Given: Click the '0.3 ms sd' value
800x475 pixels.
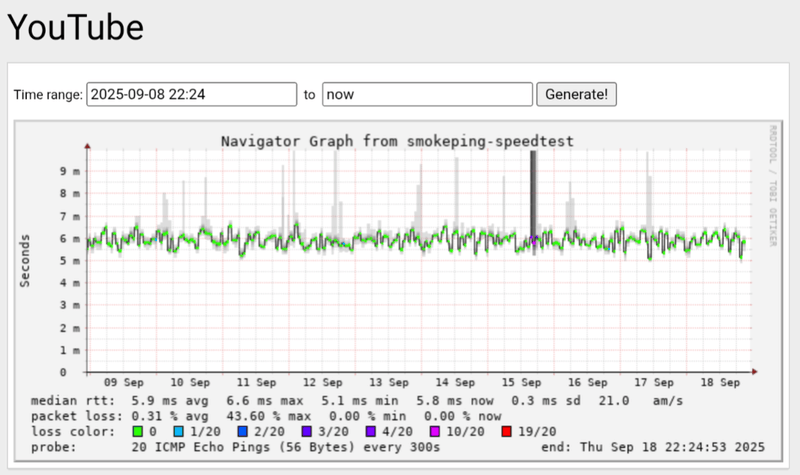Looking at the screenshot, I should (545, 401).
